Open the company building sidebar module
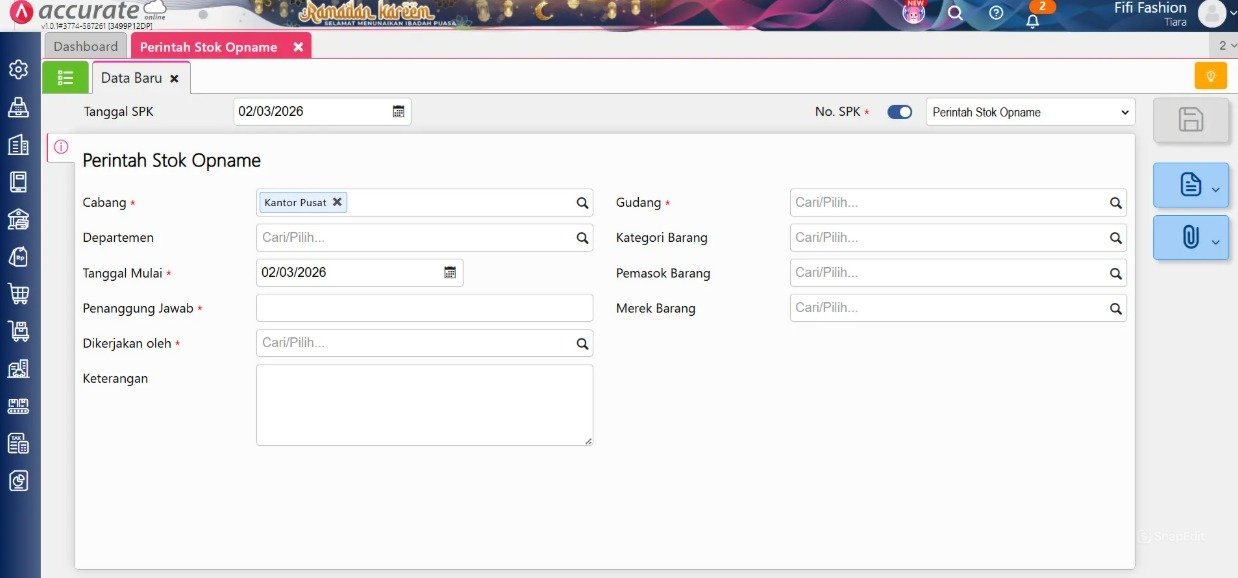The width and height of the screenshot is (1238, 578). [x=18, y=144]
